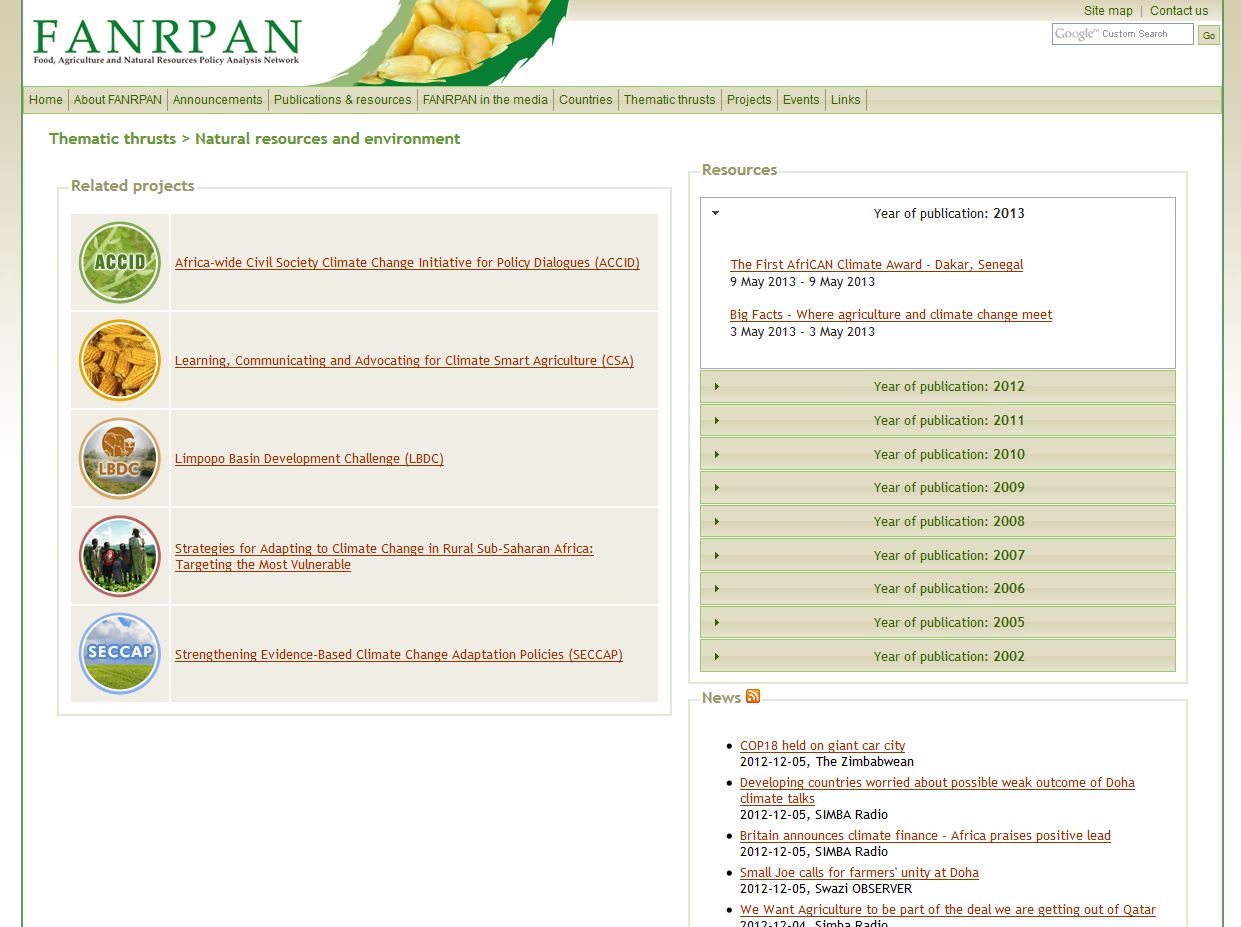
Task: Click the '2012-12-05, Swazi OBSERVER' source line
Action: [826, 889]
